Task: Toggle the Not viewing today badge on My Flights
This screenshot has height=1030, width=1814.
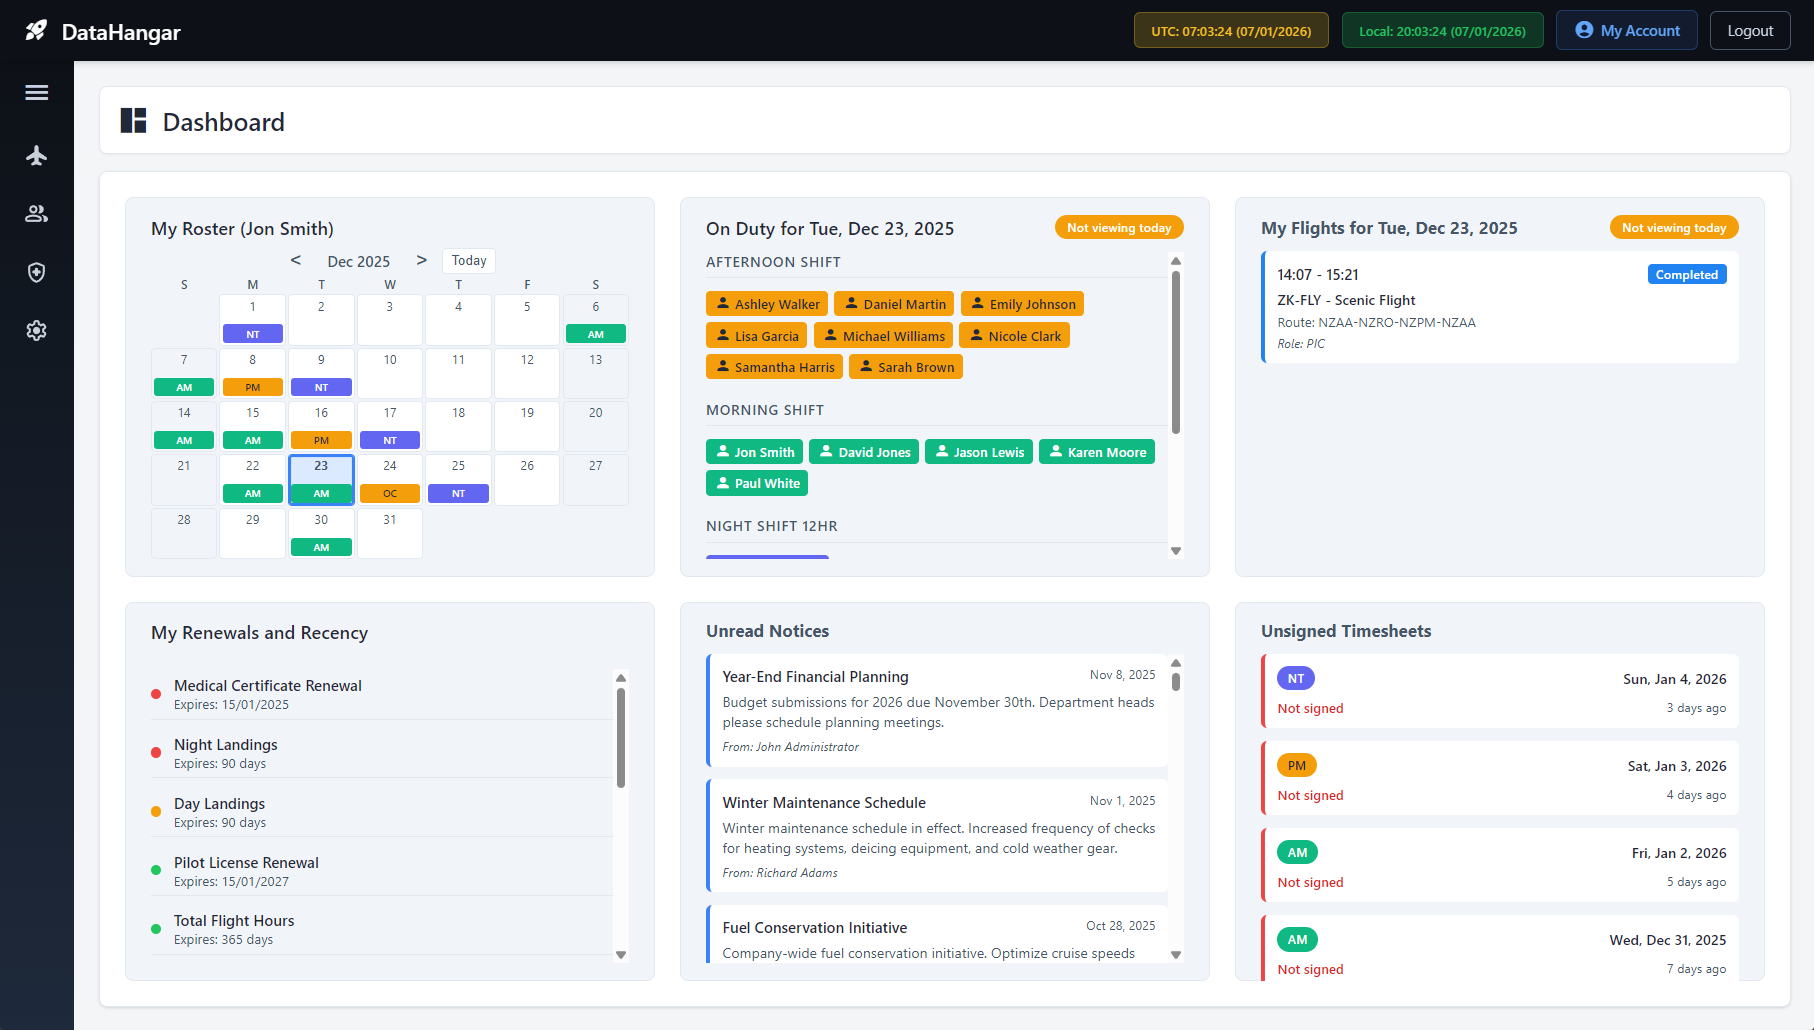Action: [x=1673, y=227]
